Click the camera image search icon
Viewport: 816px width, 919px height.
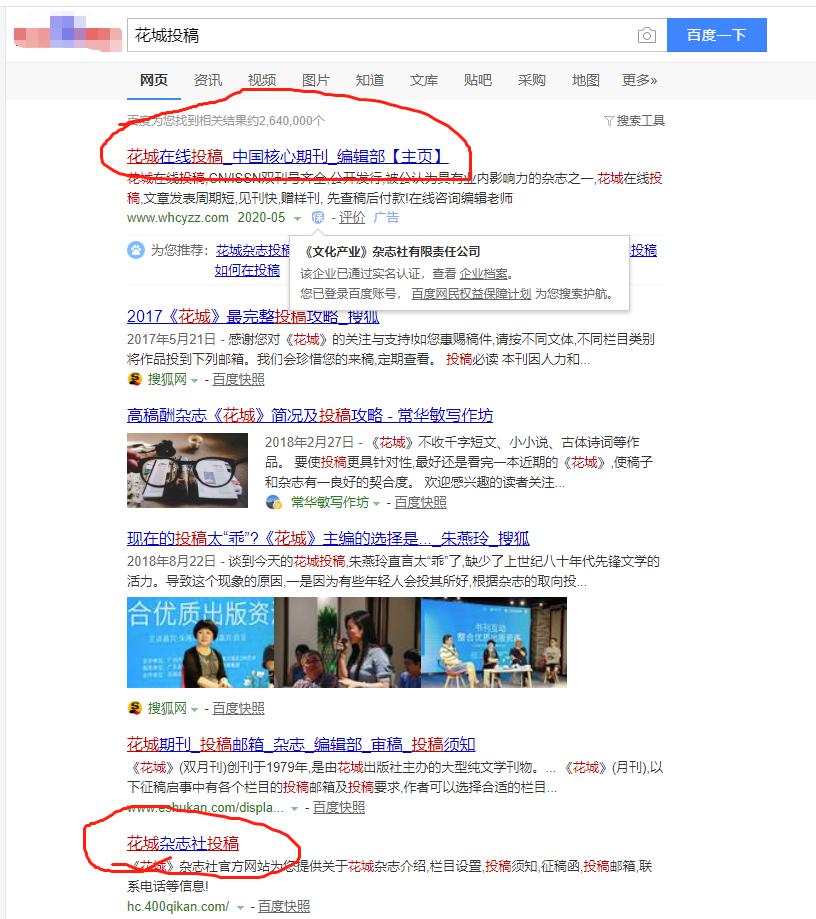click(x=647, y=36)
